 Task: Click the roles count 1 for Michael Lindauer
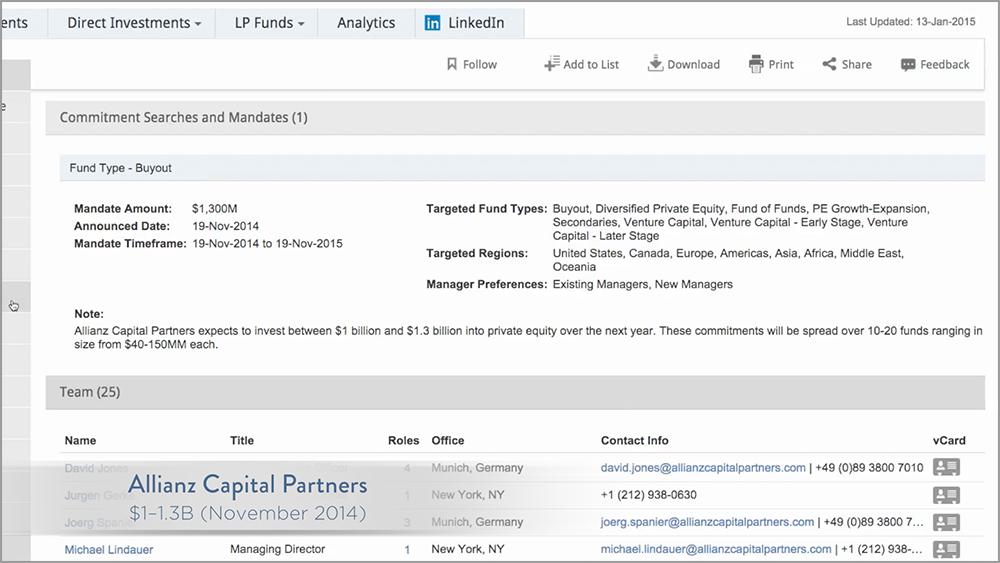click(x=407, y=550)
